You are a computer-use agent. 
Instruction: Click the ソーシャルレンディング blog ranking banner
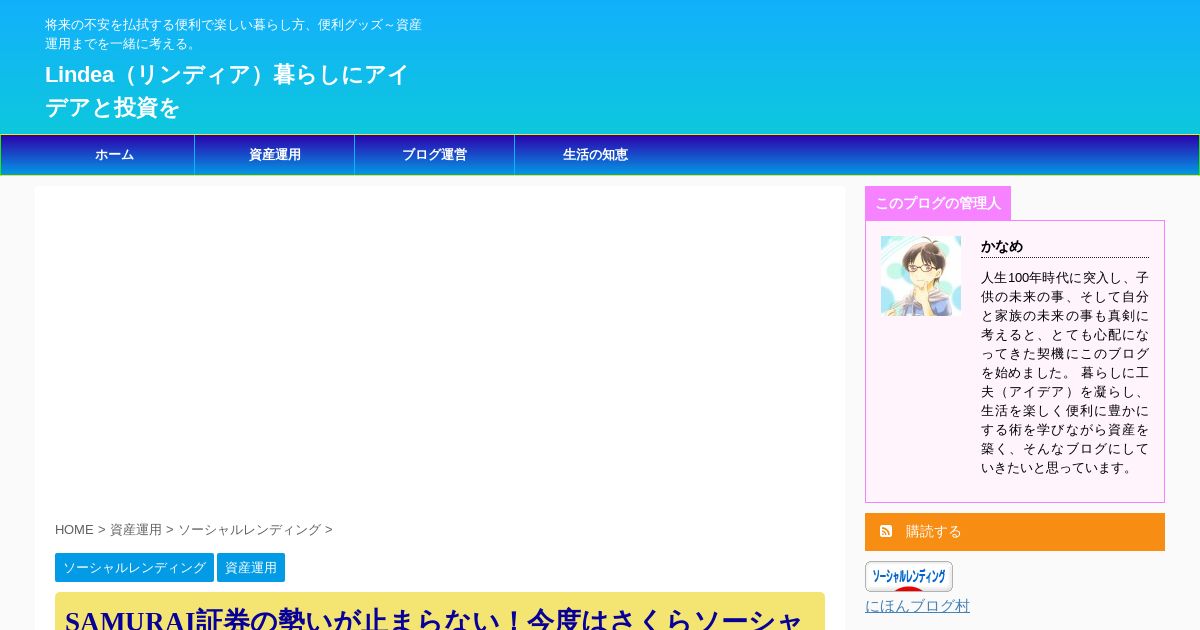909,576
